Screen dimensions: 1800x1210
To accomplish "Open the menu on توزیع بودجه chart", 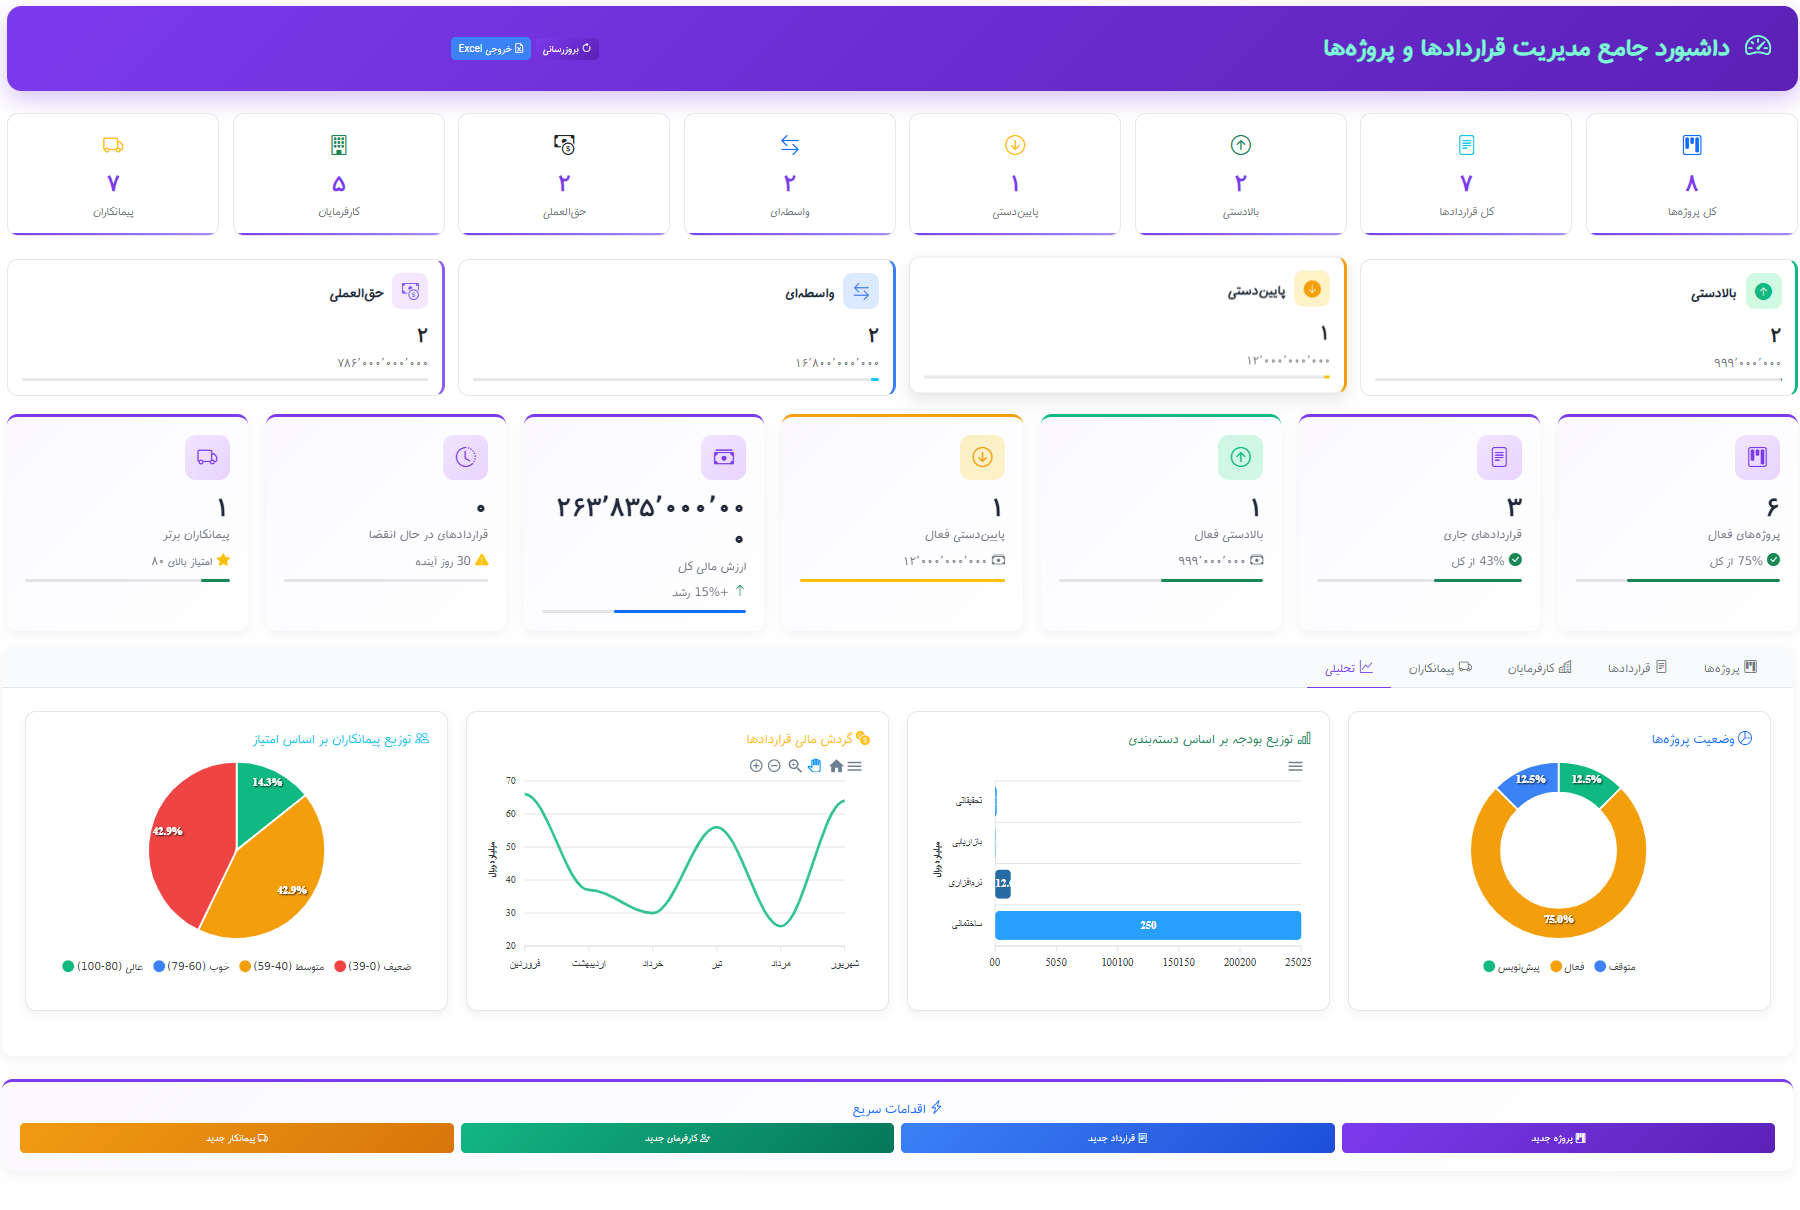I will pos(1296,766).
